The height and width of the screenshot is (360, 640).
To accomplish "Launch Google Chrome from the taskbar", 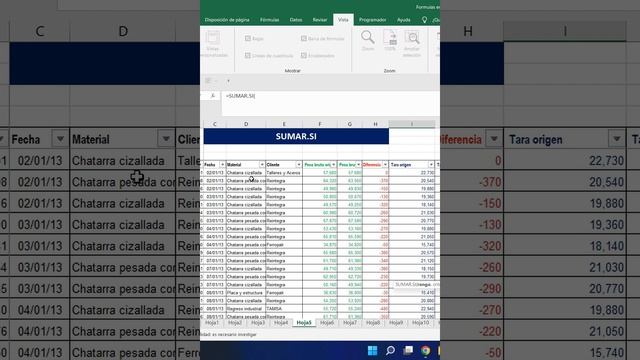I will pyautogui.click(x=425, y=351).
